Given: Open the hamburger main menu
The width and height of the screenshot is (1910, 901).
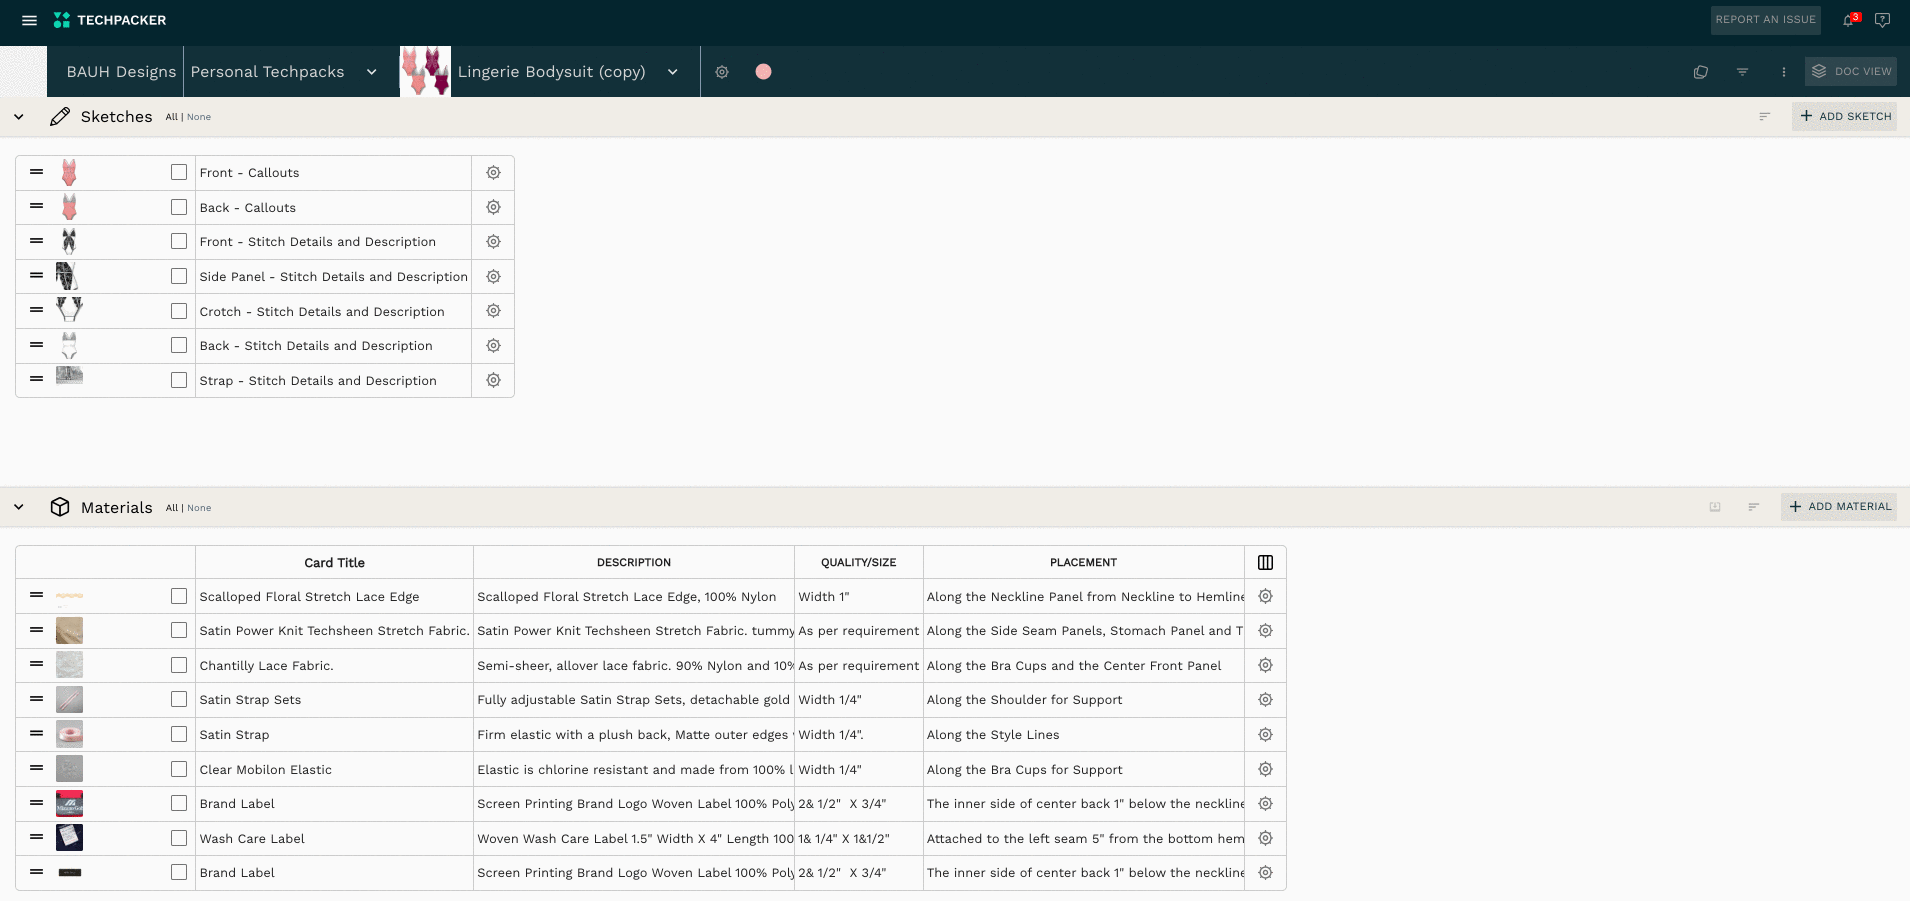Looking at the screenshot, I should (29, 20).
